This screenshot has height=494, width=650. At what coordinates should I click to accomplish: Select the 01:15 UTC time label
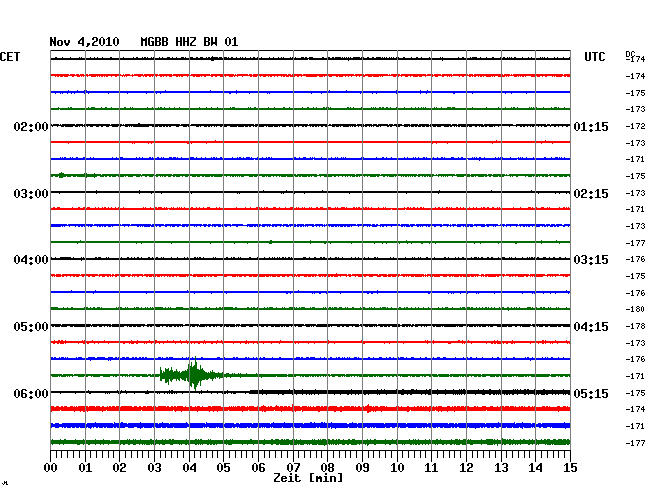coord(591,126)
